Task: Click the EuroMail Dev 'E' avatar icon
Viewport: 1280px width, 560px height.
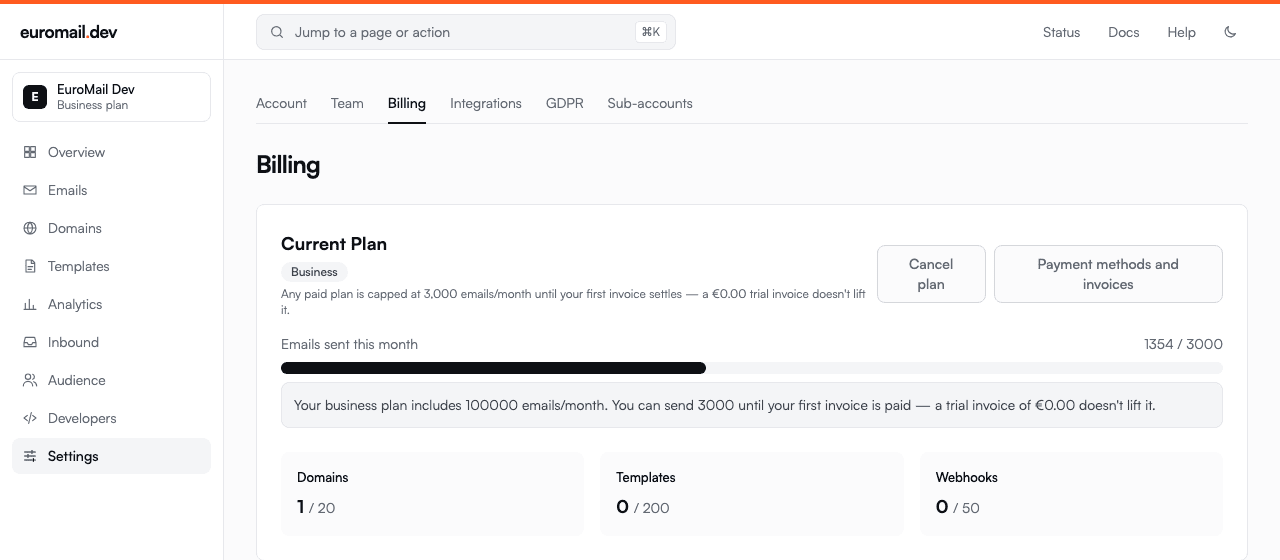Action: coord(35,97)
